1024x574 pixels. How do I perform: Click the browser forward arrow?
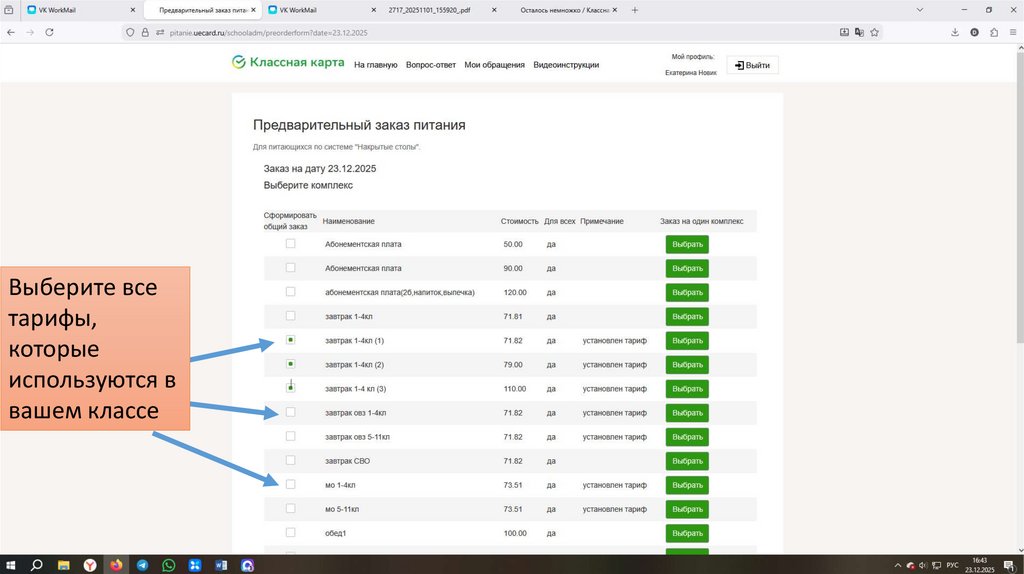(30, 32)
